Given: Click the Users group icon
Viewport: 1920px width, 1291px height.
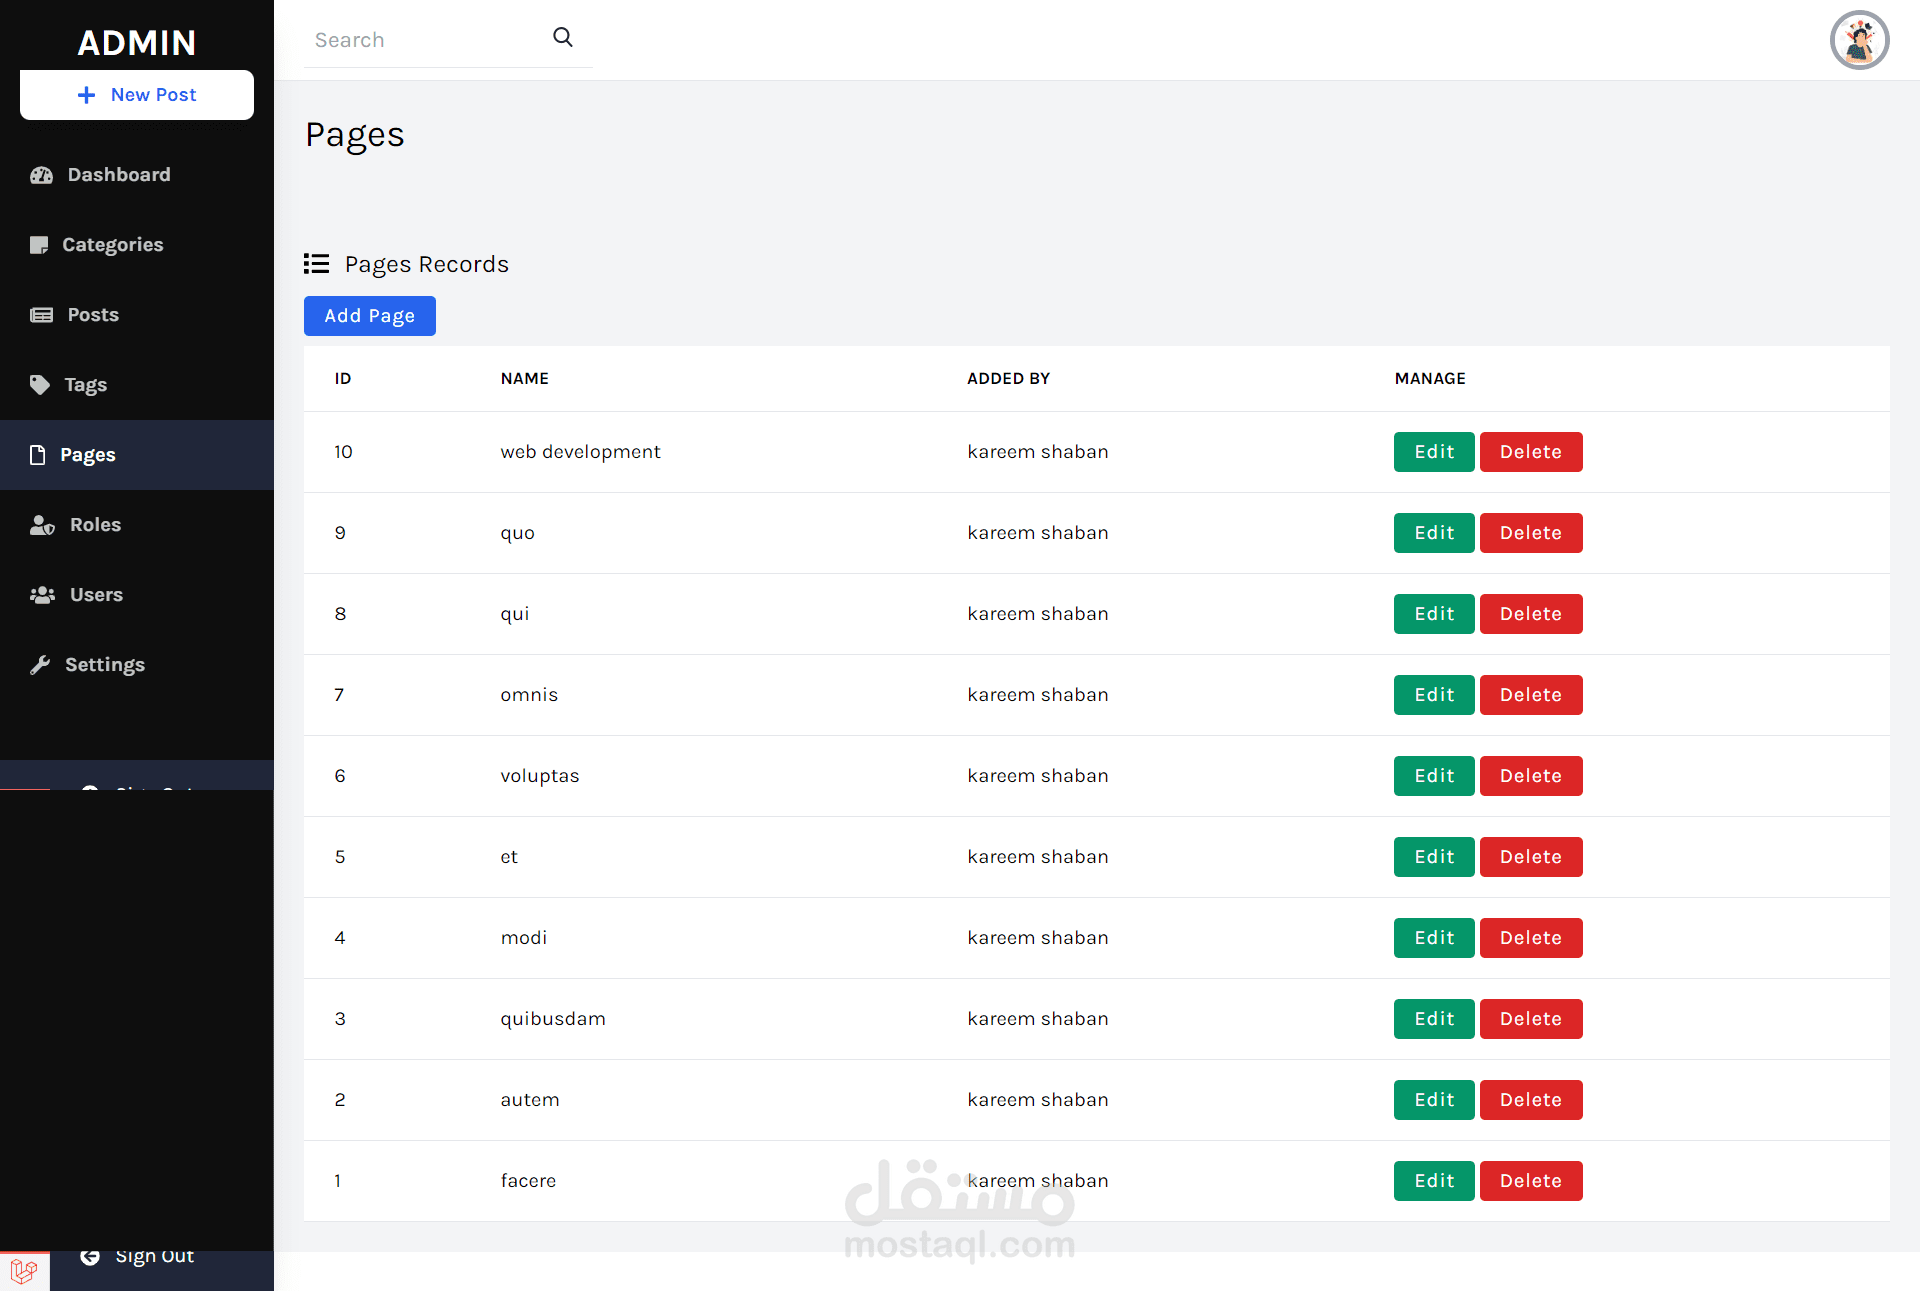Looking at the screenshot, I should tap(42, 595).
